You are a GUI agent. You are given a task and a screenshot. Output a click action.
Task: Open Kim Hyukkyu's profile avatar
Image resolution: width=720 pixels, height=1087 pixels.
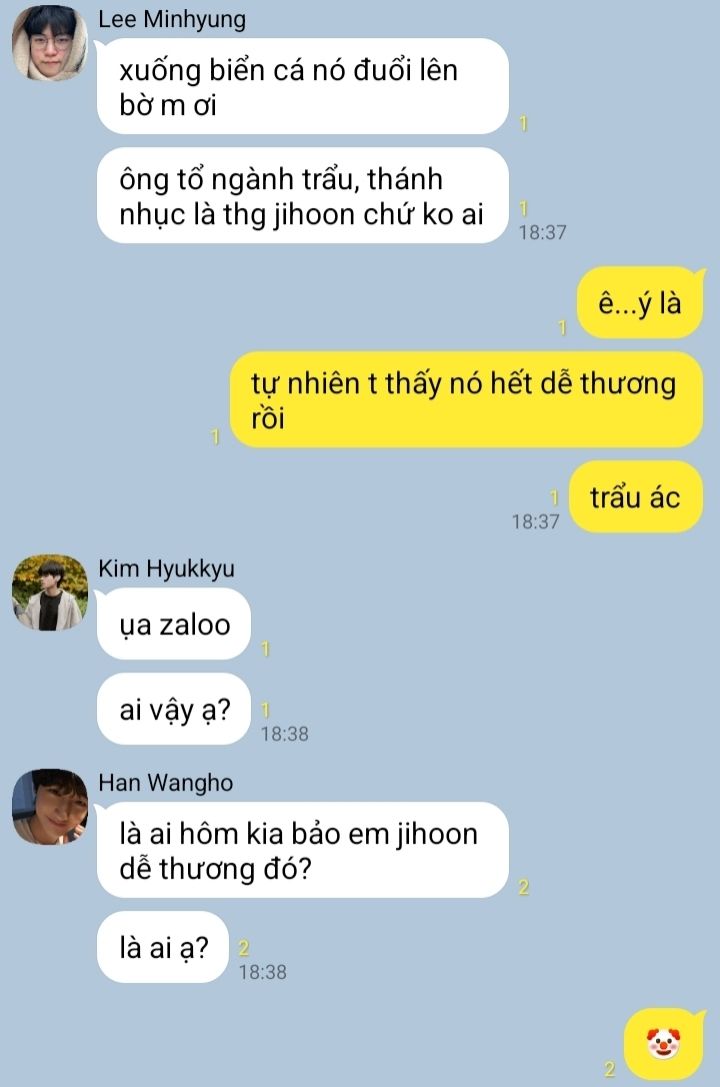coord(50,592)
